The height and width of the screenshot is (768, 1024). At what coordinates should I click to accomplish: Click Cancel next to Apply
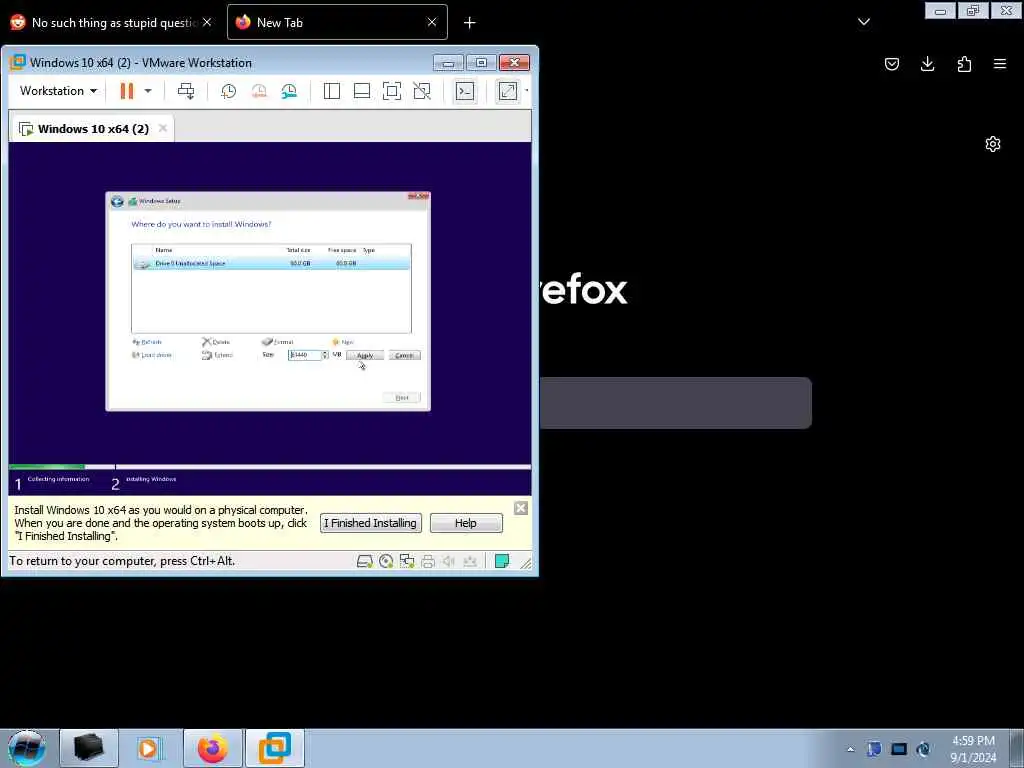404,355
